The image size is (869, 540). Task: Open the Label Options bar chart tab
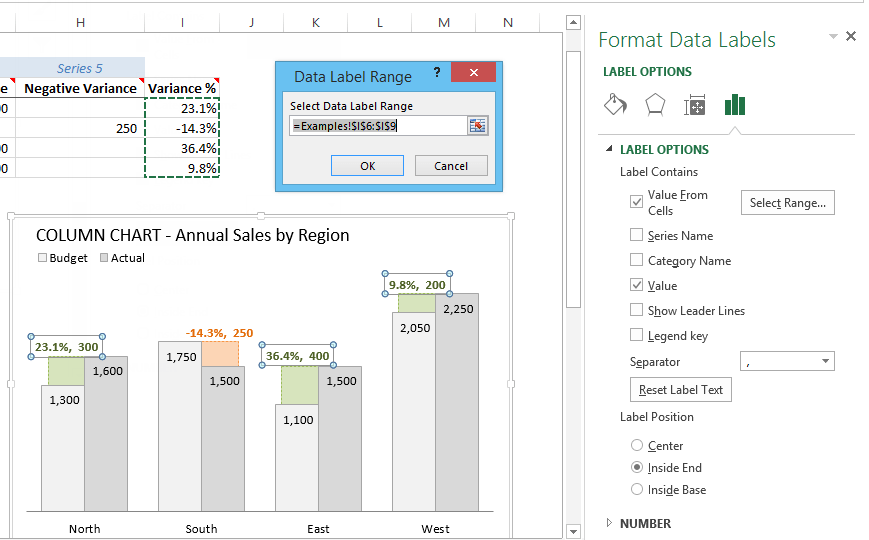point(735,104)
